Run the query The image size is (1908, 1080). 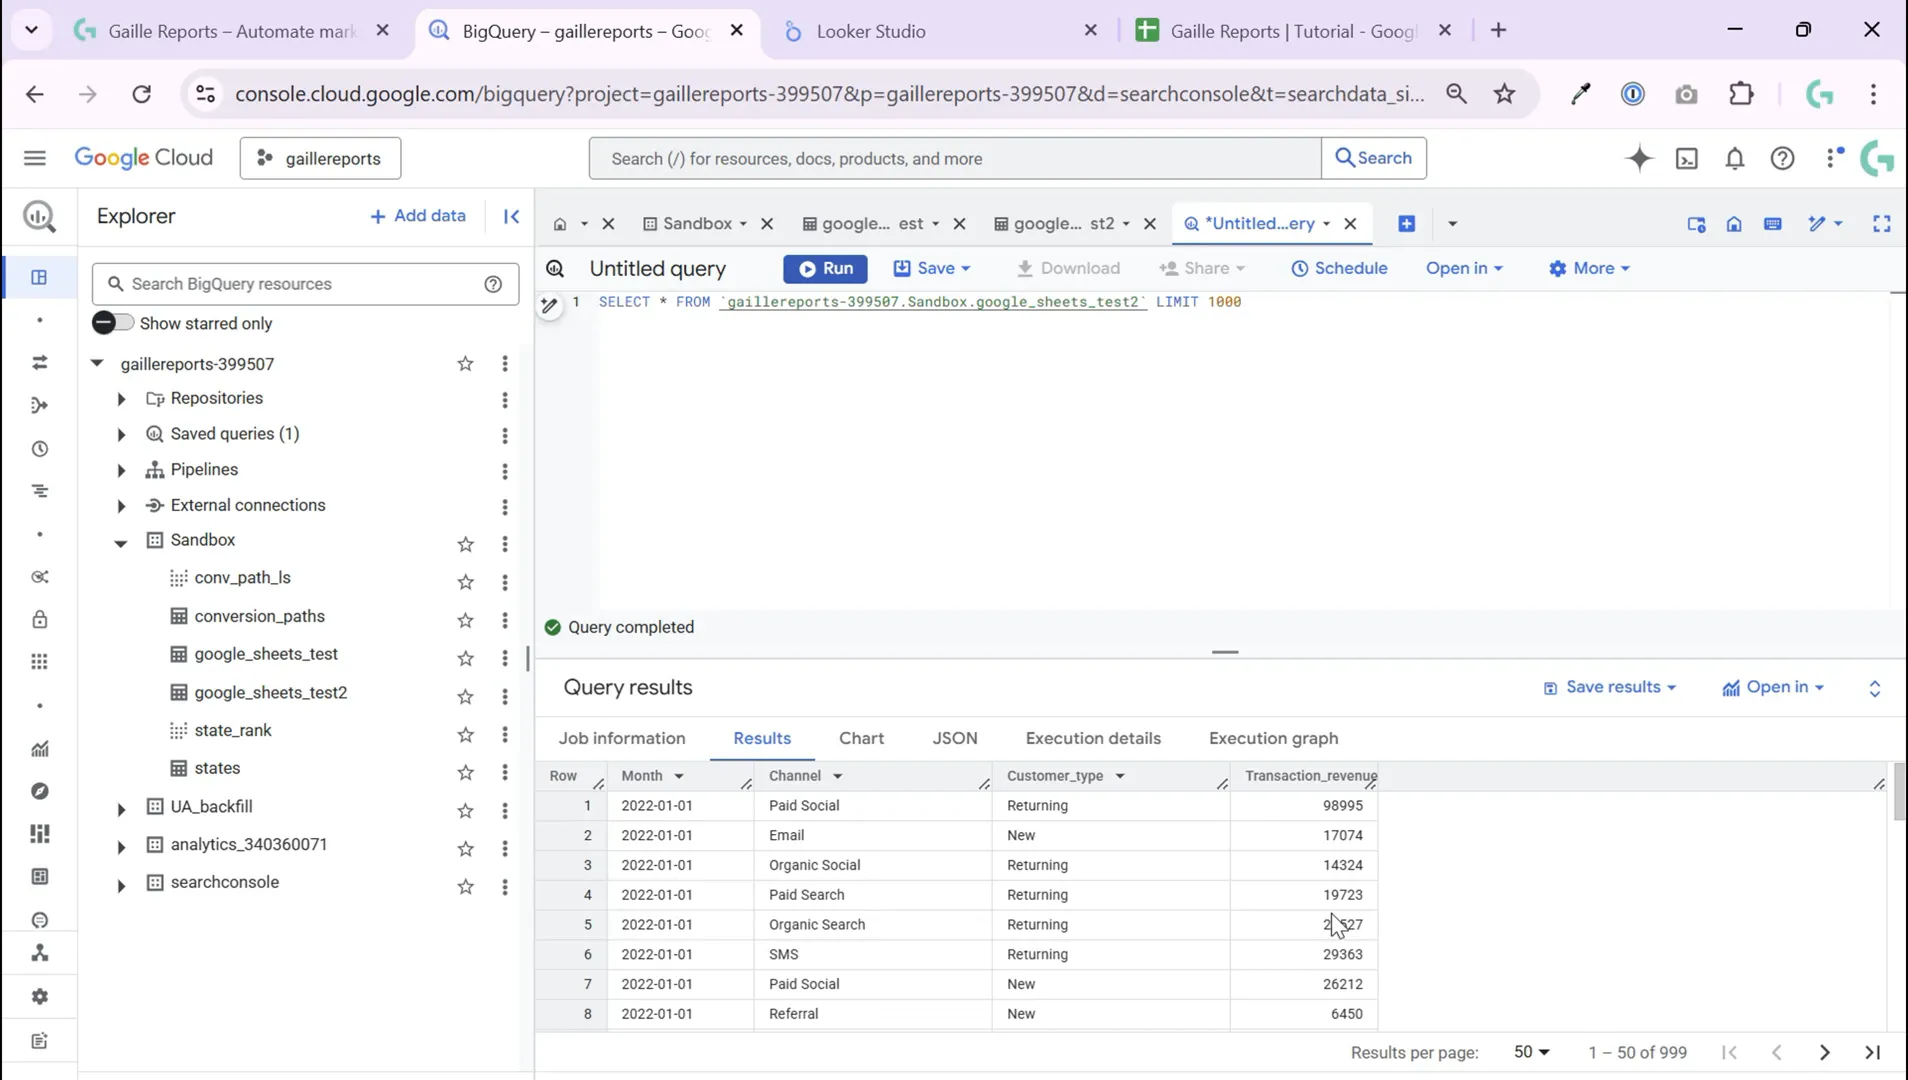pos(825,268)
